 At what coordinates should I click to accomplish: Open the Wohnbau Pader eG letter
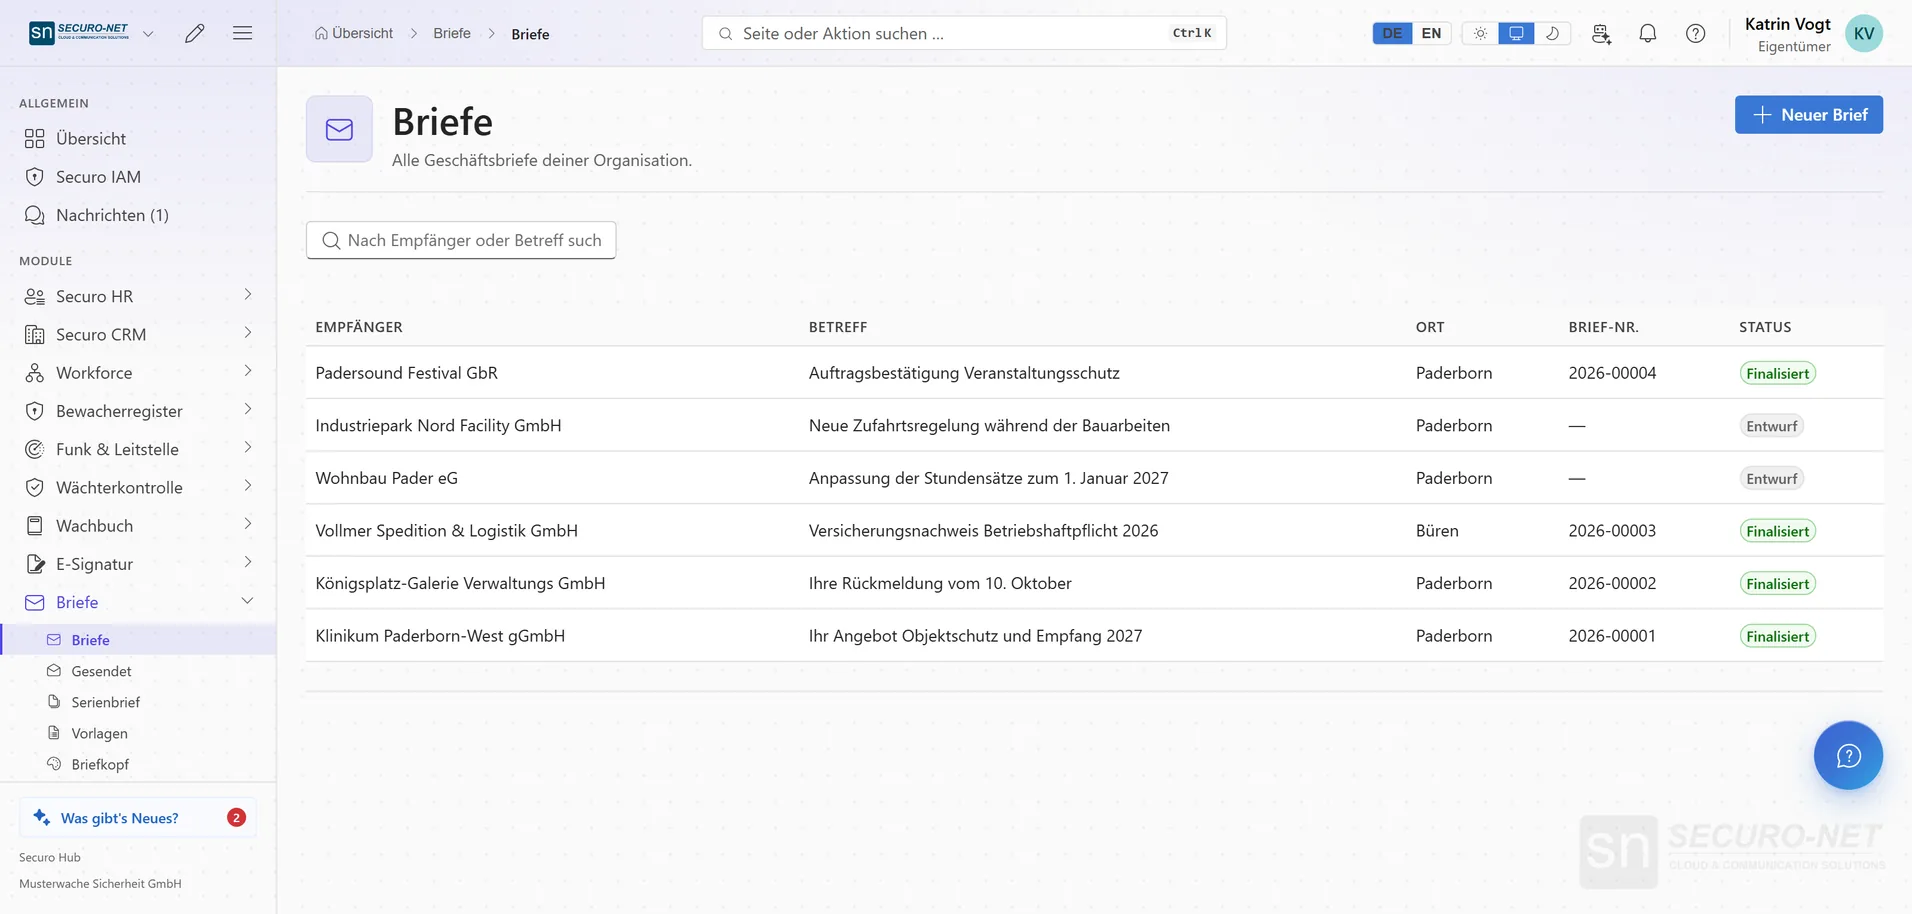pyautogui.click(x=1094, y=478)
